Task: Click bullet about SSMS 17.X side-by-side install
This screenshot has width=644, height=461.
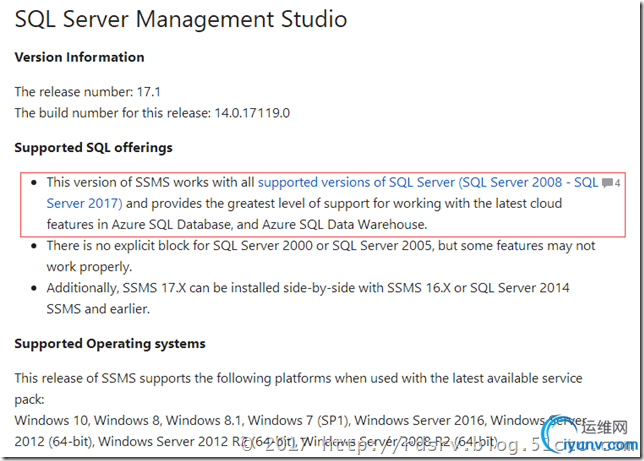Action: tap(308, 298)
